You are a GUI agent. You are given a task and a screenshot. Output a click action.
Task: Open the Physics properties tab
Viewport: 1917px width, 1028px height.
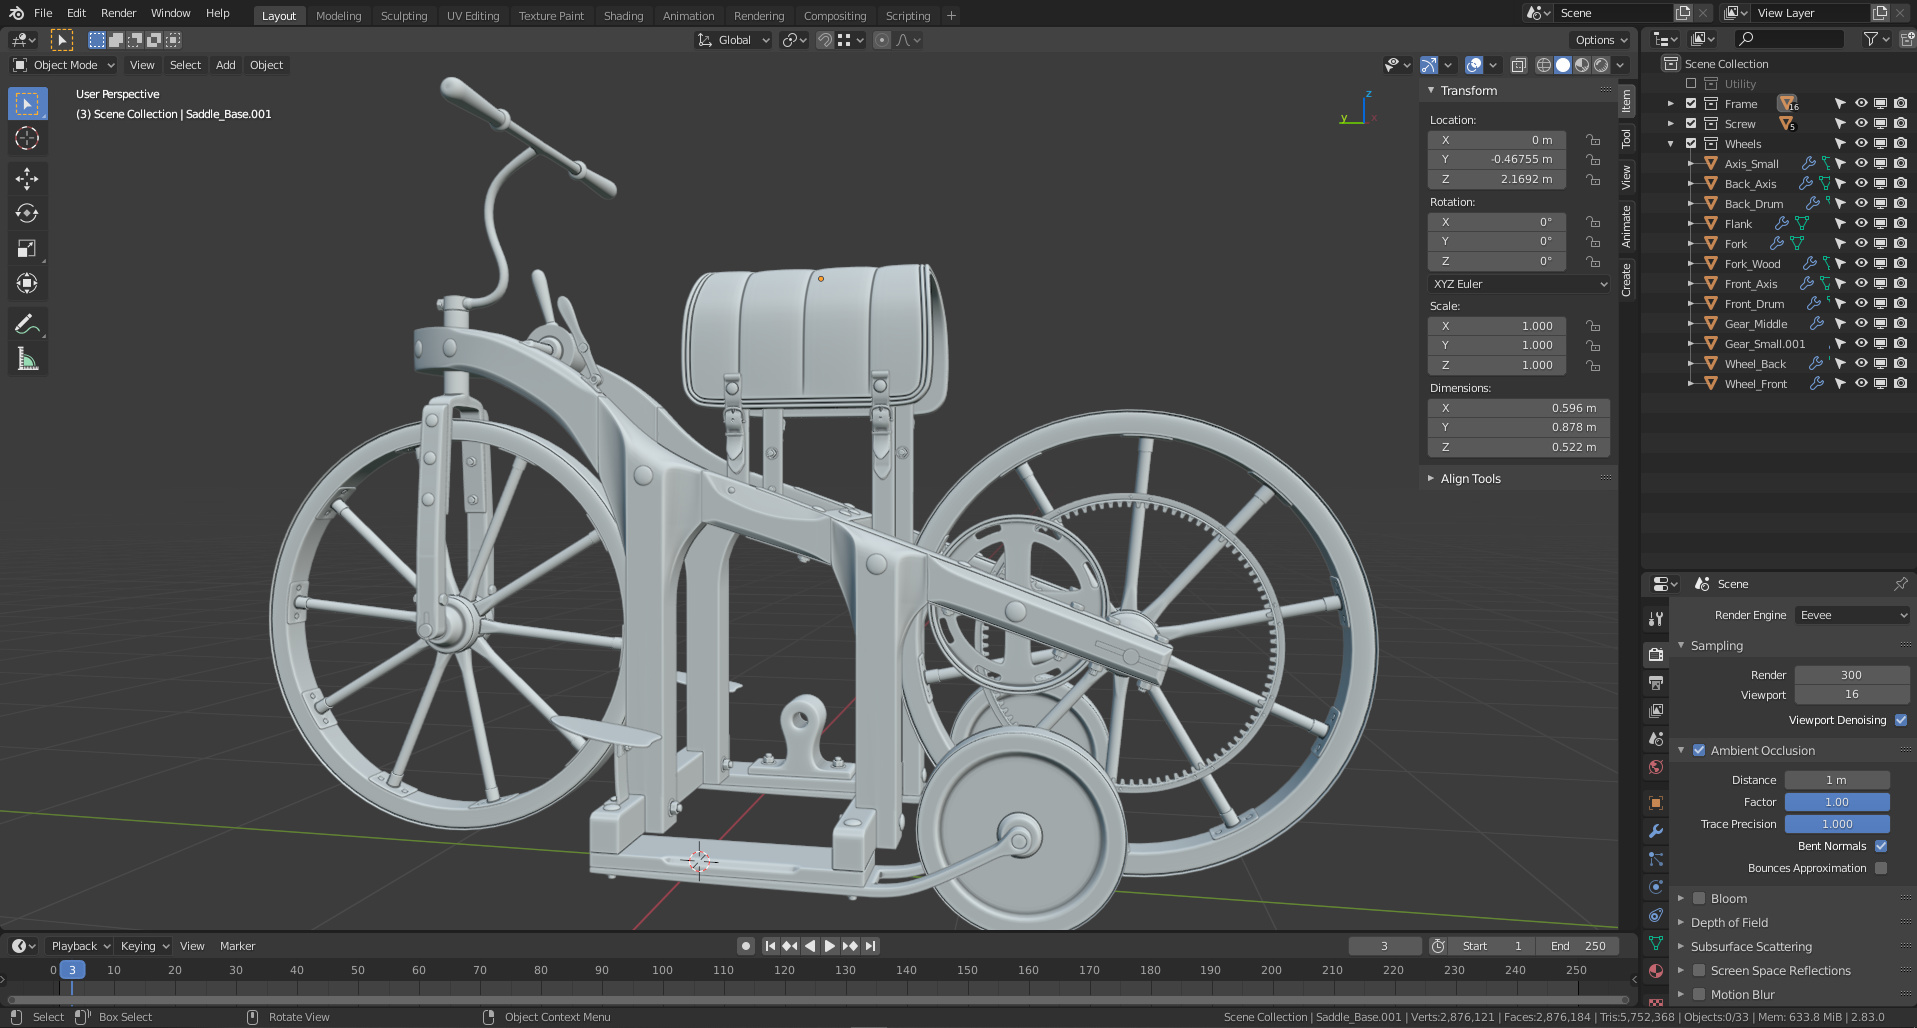1656,887
